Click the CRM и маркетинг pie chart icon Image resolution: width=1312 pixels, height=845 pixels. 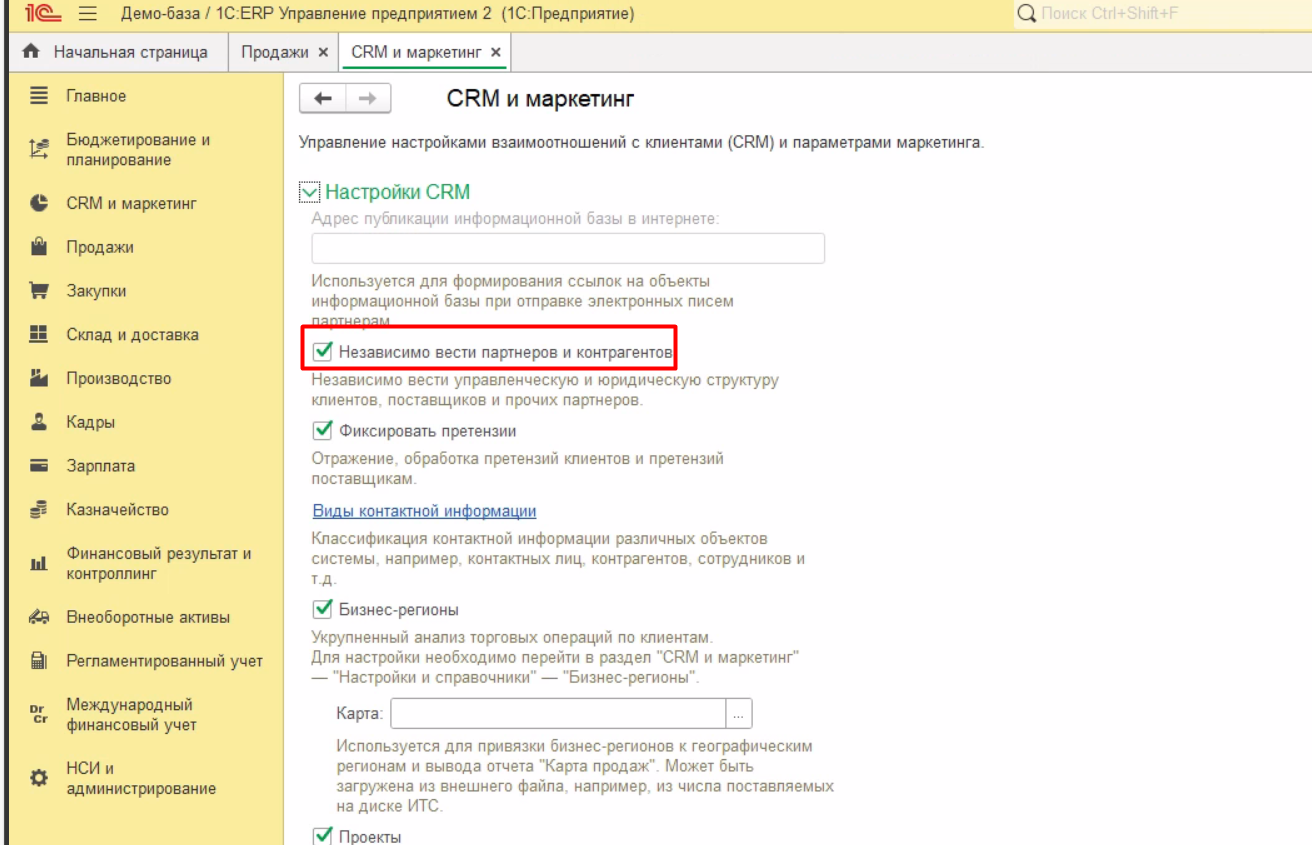pyautogui.click(x=39, y=203)
